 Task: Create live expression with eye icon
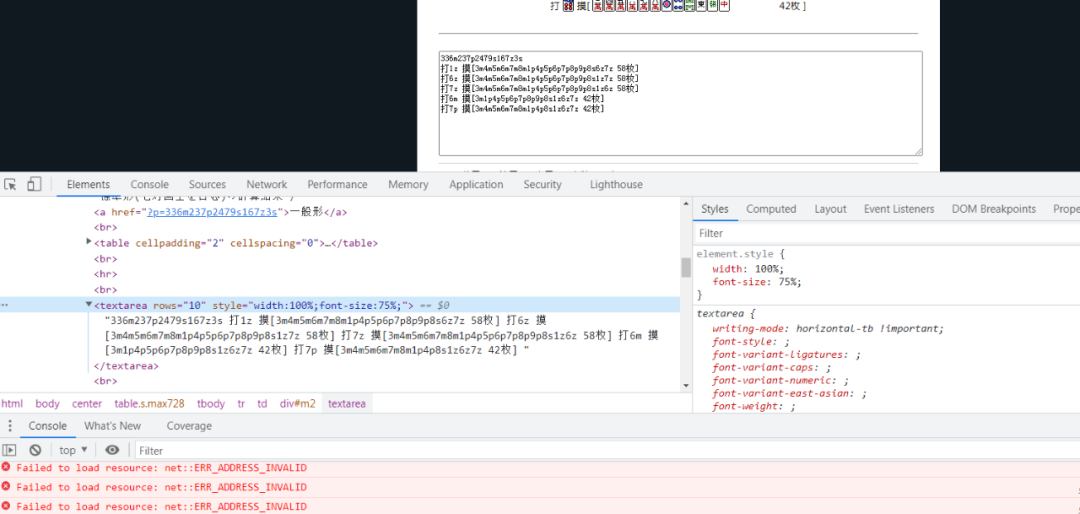point(112,450)
